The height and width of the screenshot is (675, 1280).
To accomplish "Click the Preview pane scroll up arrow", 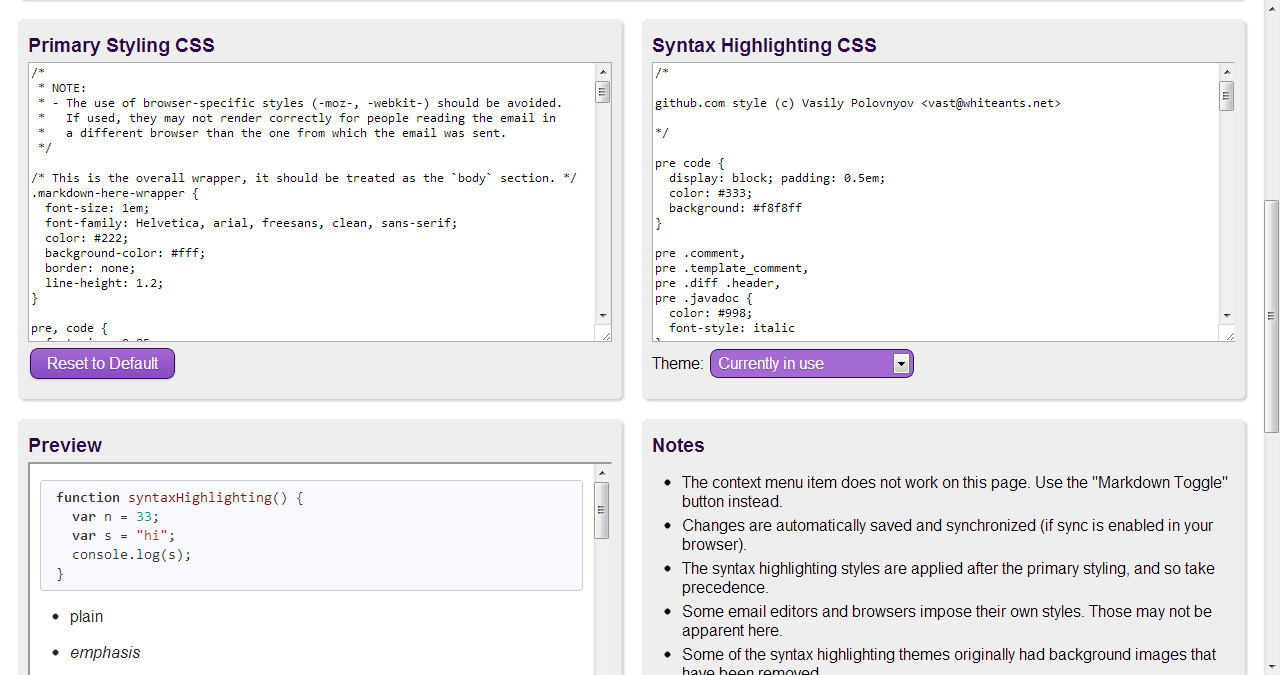I will pyautogui.click(x=602, y=473).
